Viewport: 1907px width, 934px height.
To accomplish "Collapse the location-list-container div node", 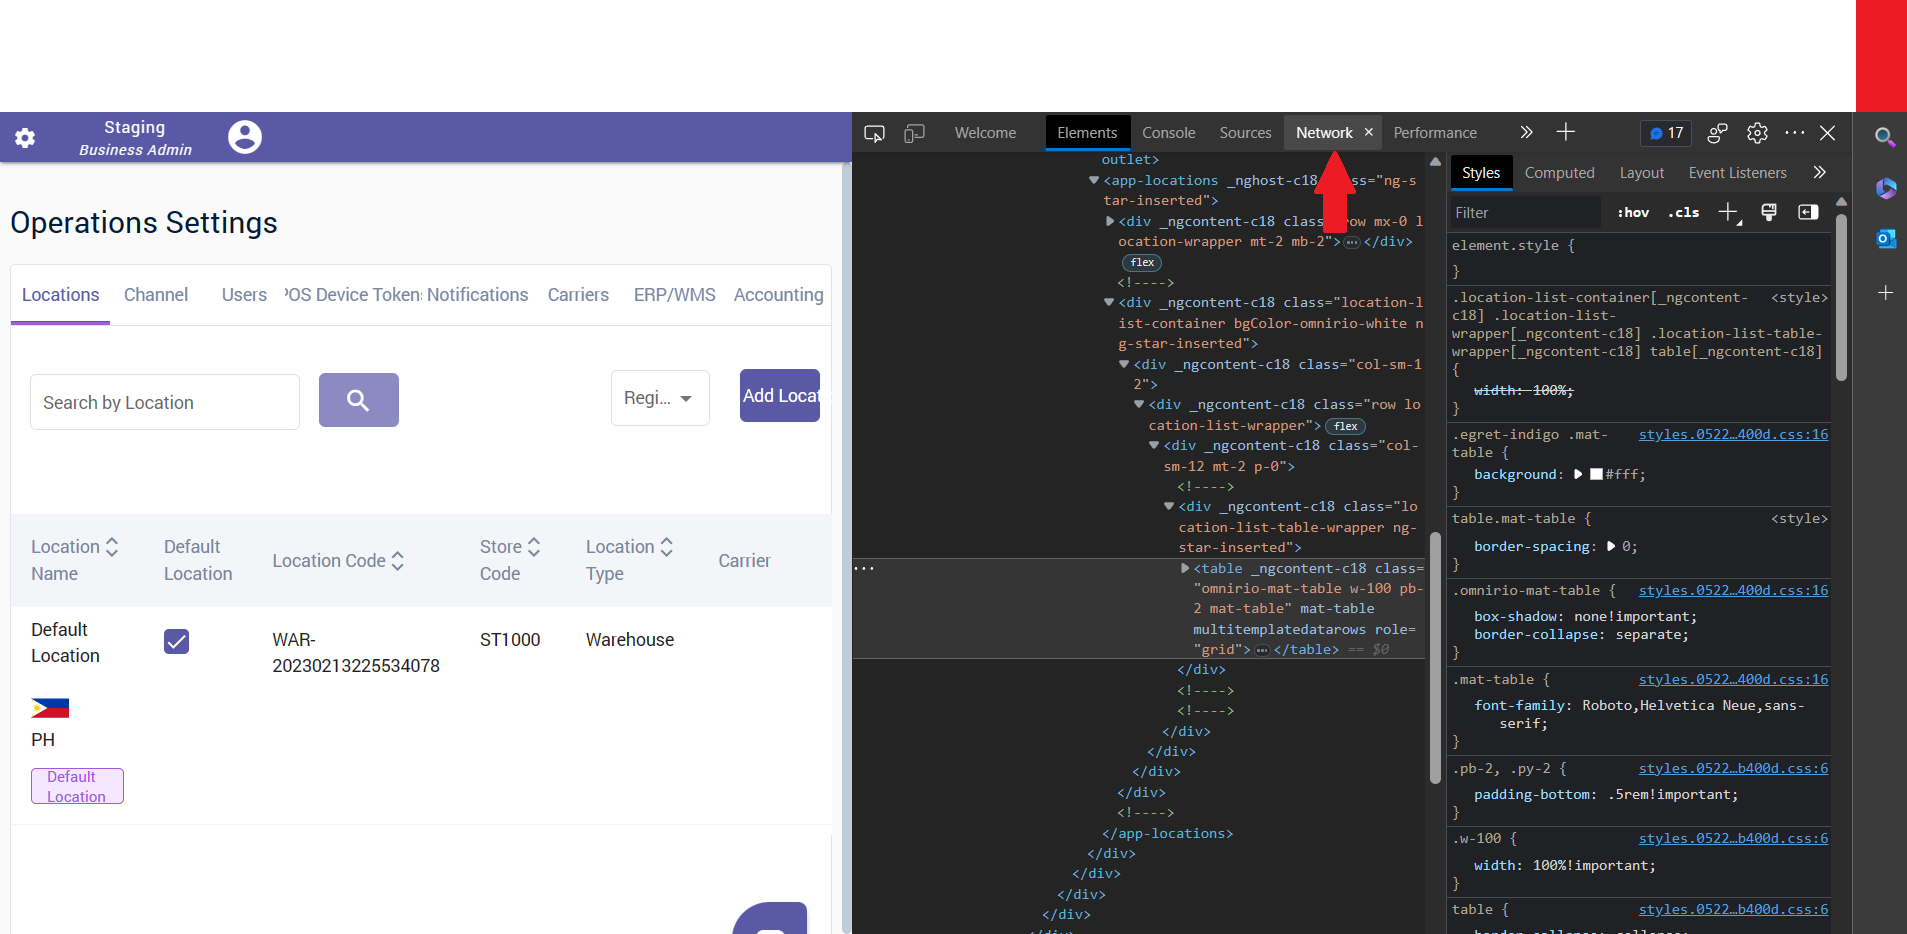I will pos(1109,302).
